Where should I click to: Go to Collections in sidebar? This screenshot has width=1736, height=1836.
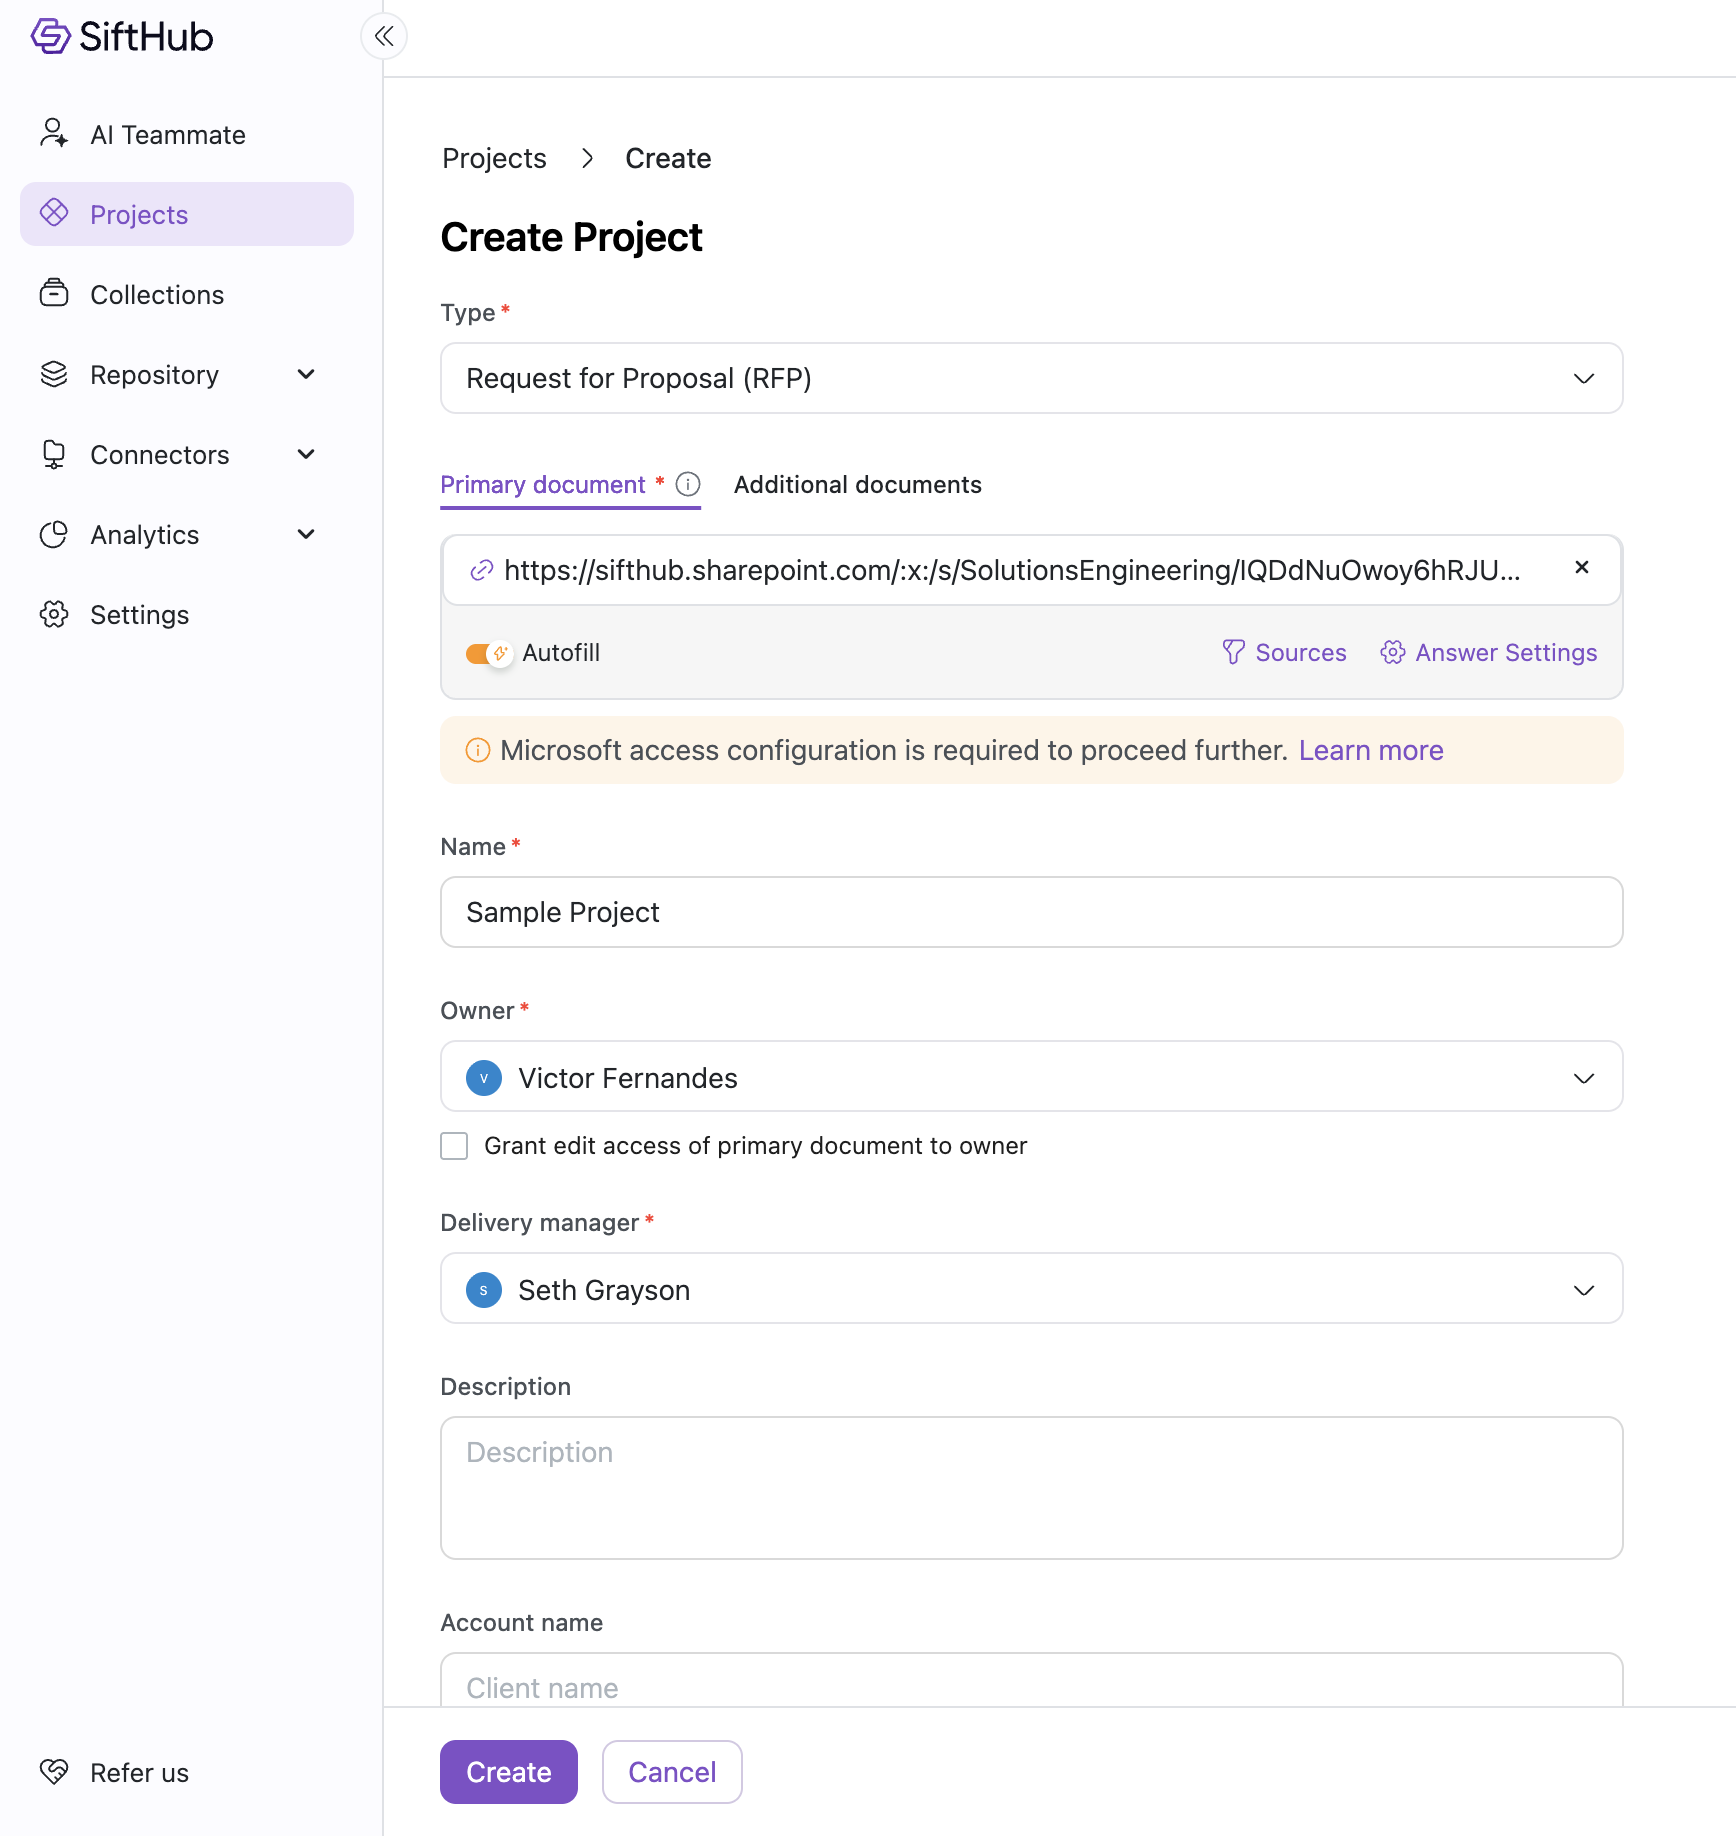(157, 295)
